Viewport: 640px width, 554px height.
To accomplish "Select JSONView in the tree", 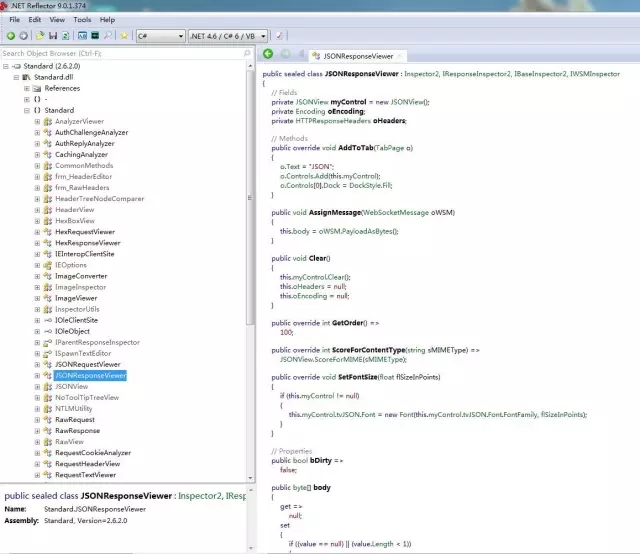I will [71, 386].
